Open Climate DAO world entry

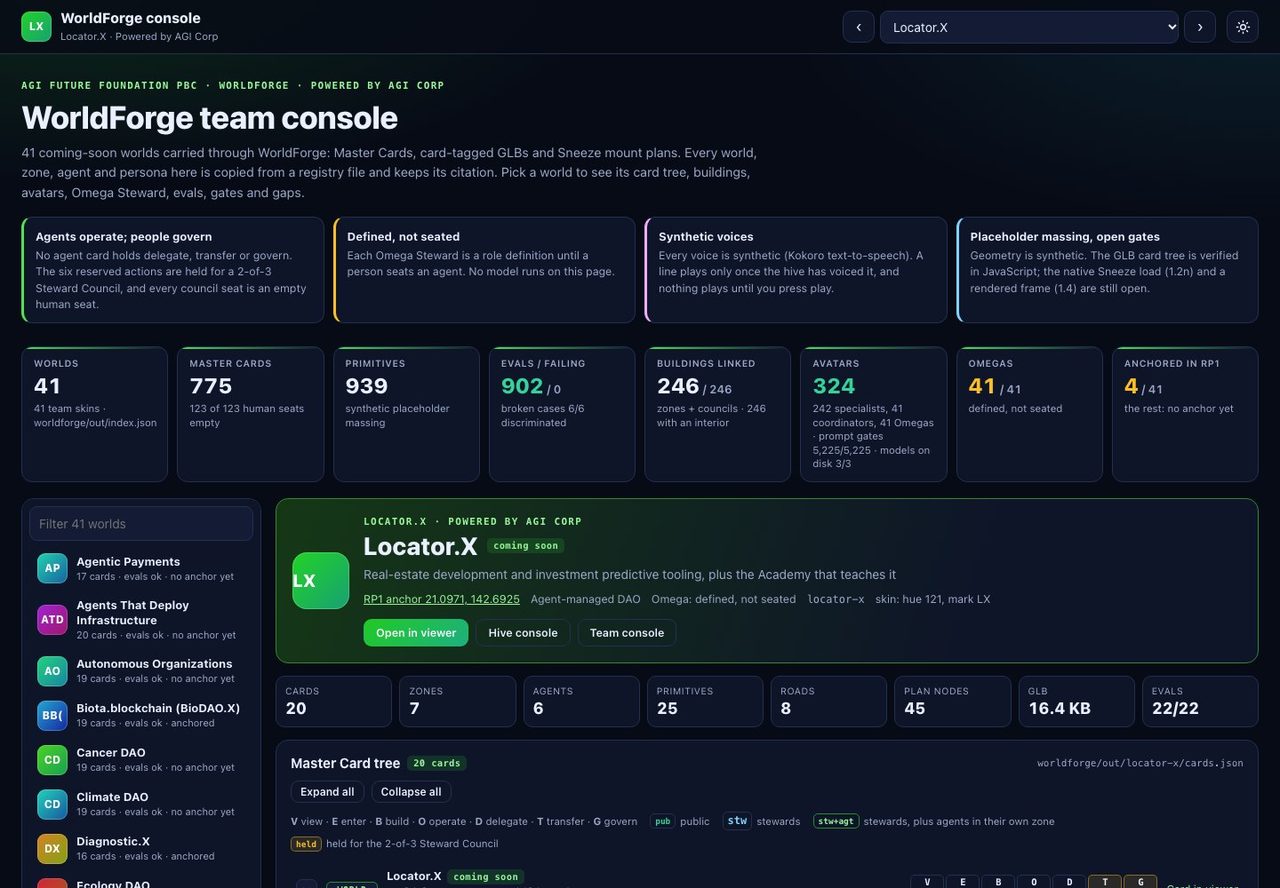click(x=141, y=804)
